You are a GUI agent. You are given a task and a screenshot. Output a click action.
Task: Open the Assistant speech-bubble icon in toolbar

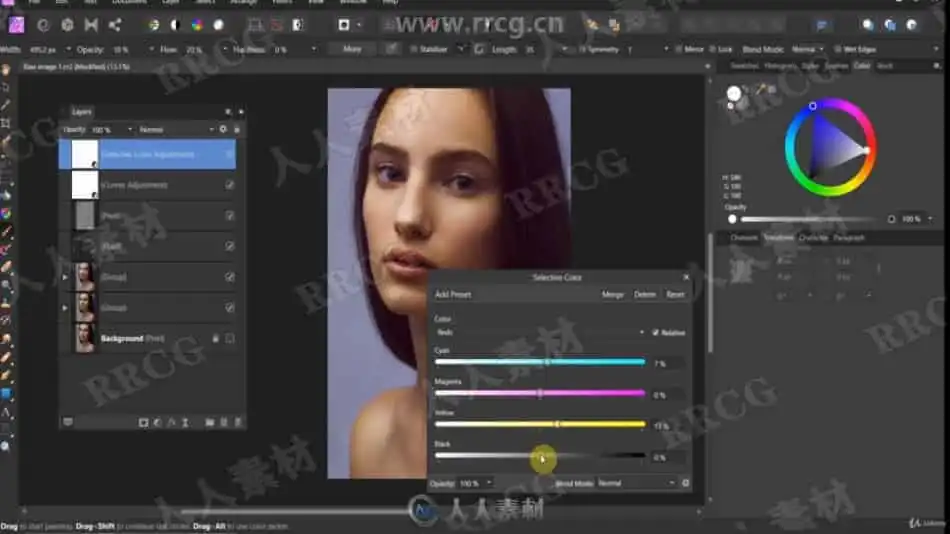822,25
